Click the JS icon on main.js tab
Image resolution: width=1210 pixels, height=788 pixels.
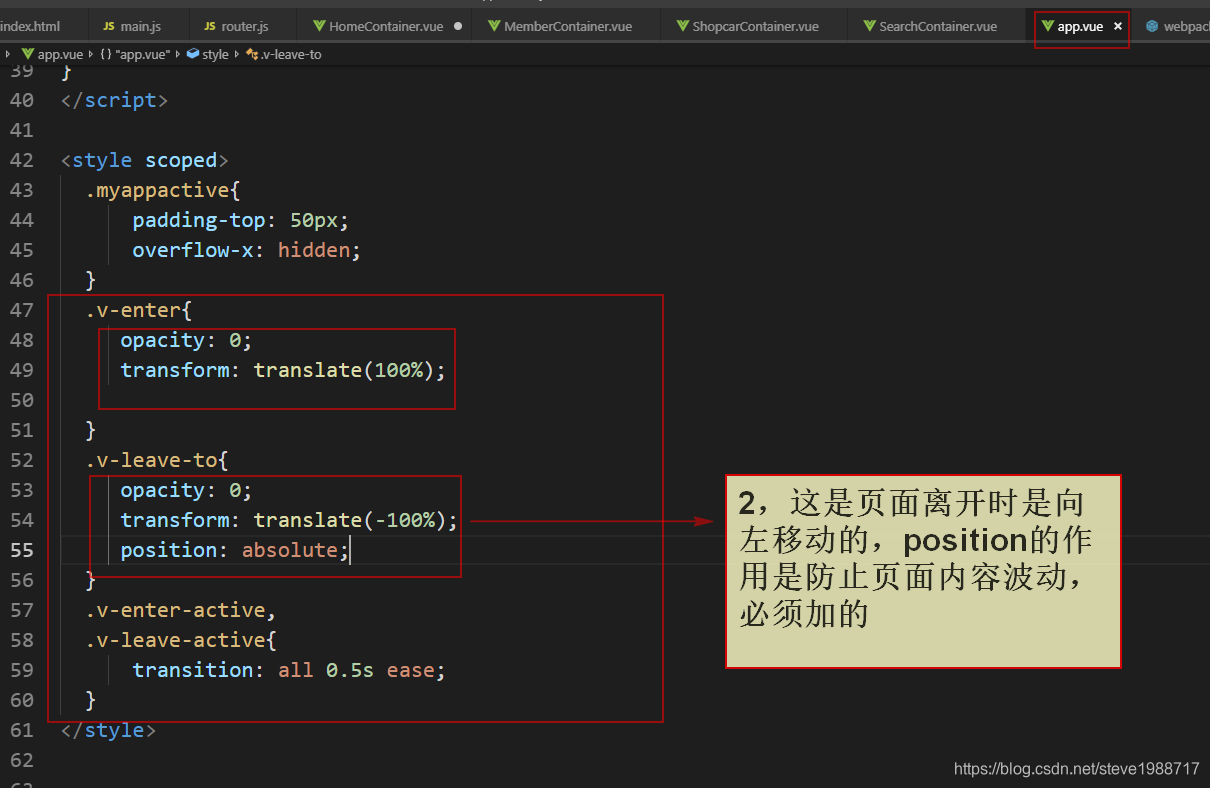tap(108, 26)
